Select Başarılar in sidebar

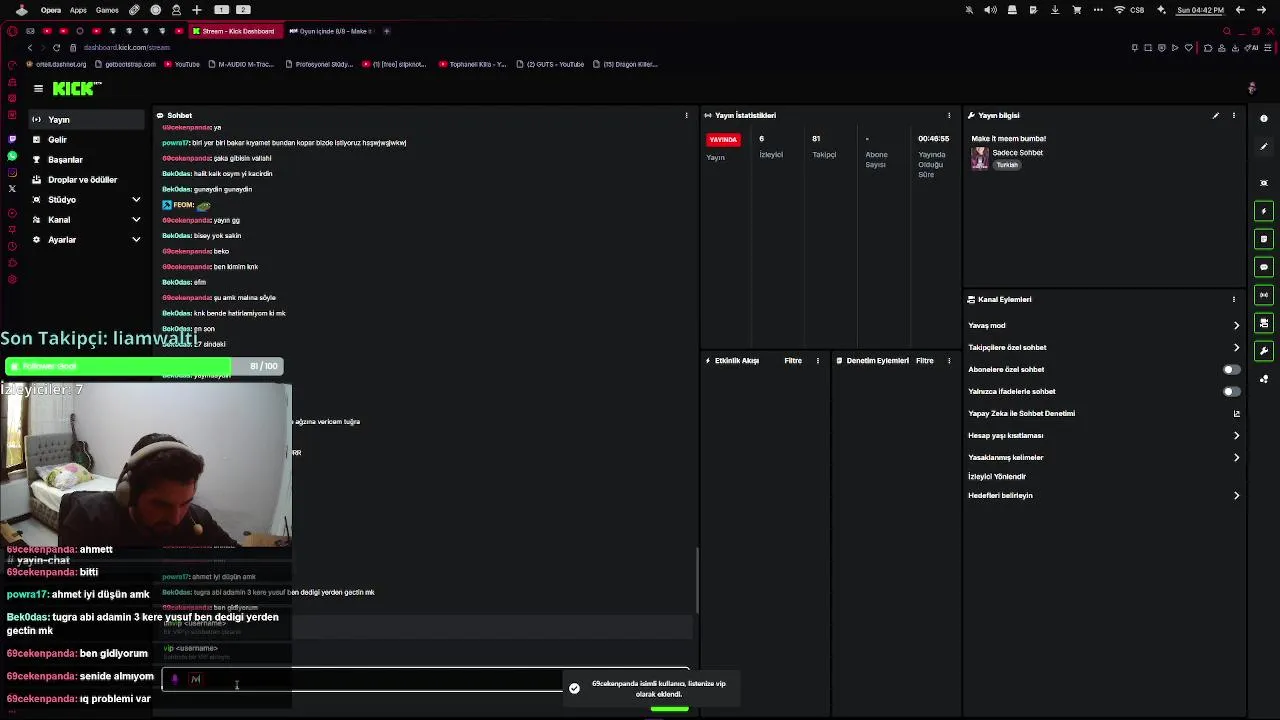pyautogui.click(x=87, y=160)
